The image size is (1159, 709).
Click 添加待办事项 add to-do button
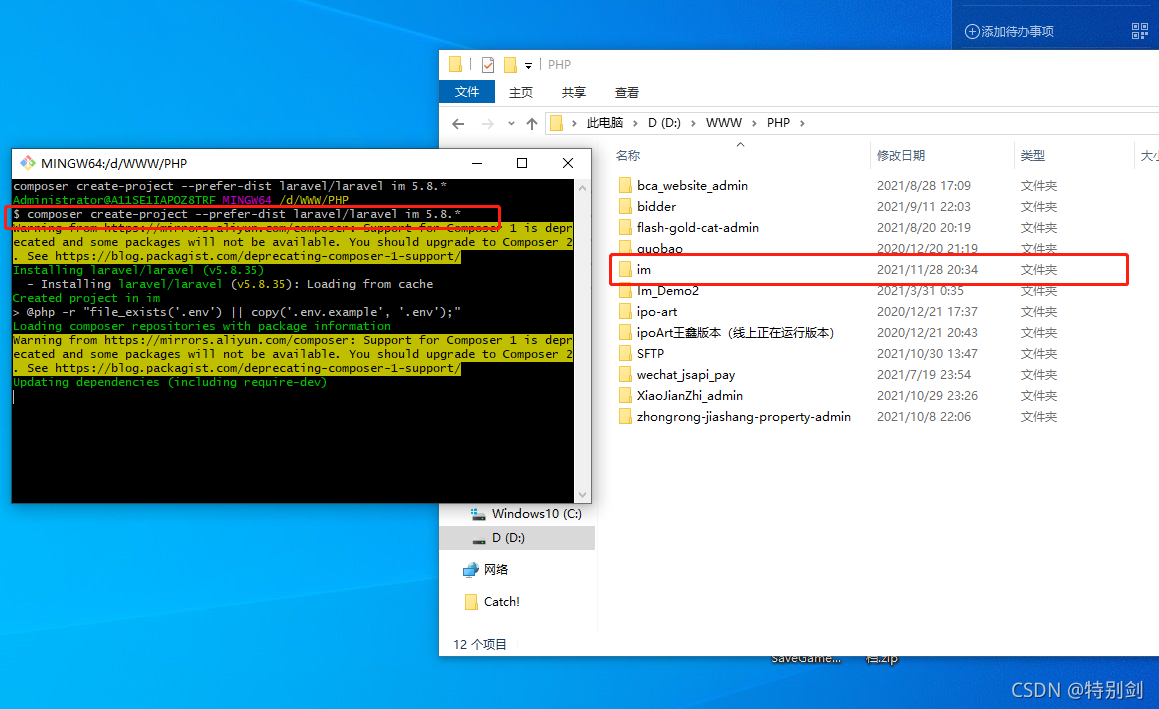(1010, 31)
